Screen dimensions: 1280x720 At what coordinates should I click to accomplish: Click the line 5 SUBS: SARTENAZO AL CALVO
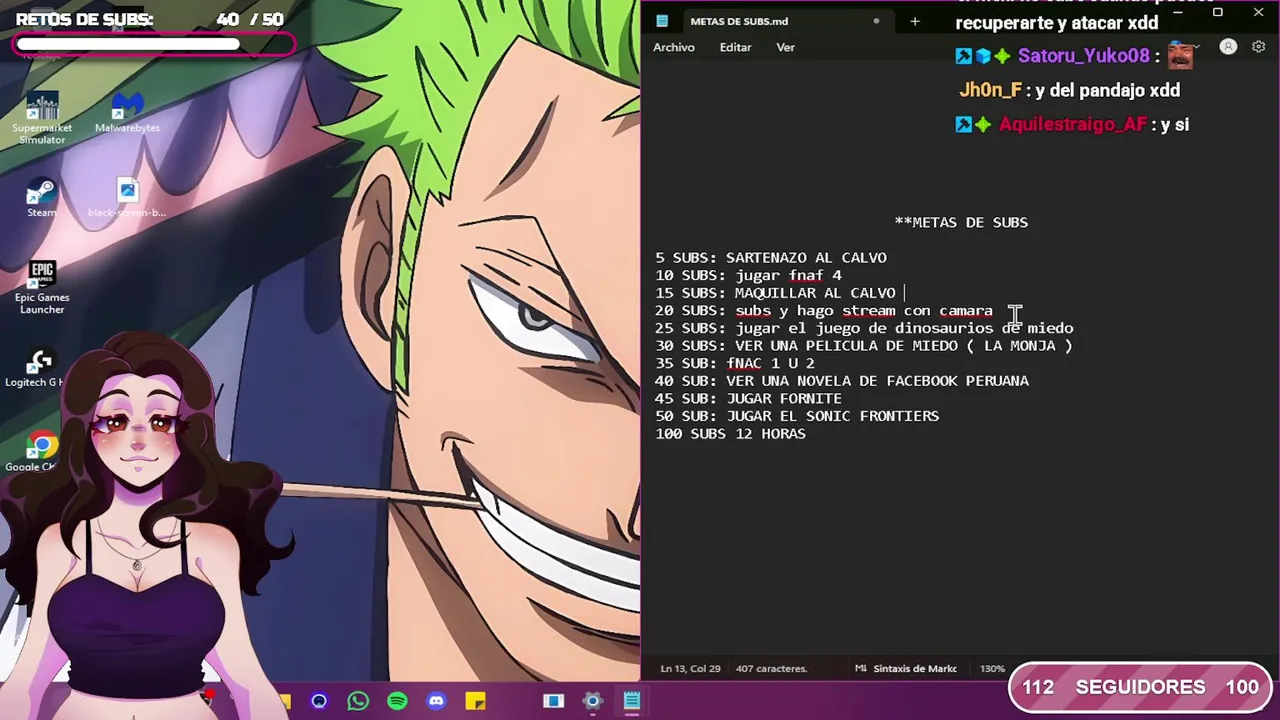(771, 258)
